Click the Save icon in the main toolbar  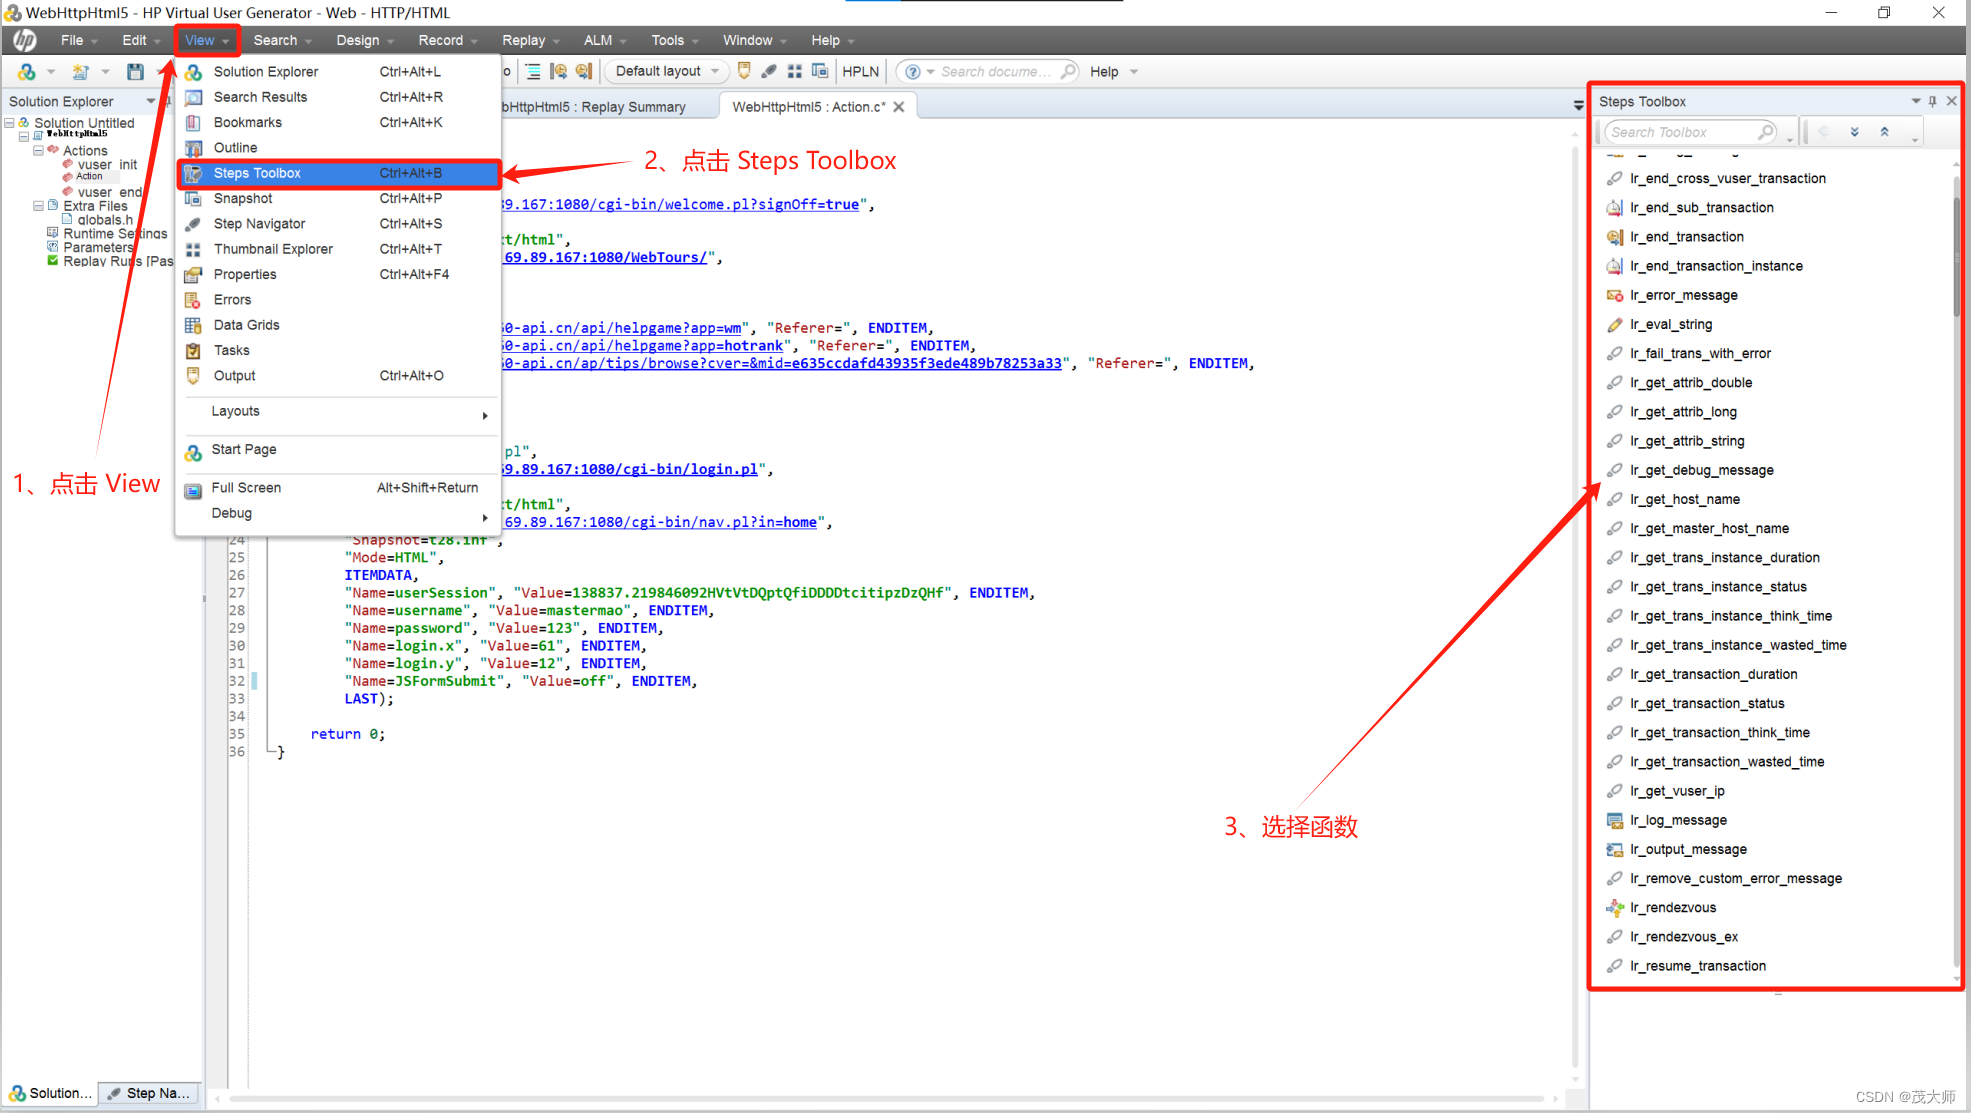[135, 71]
